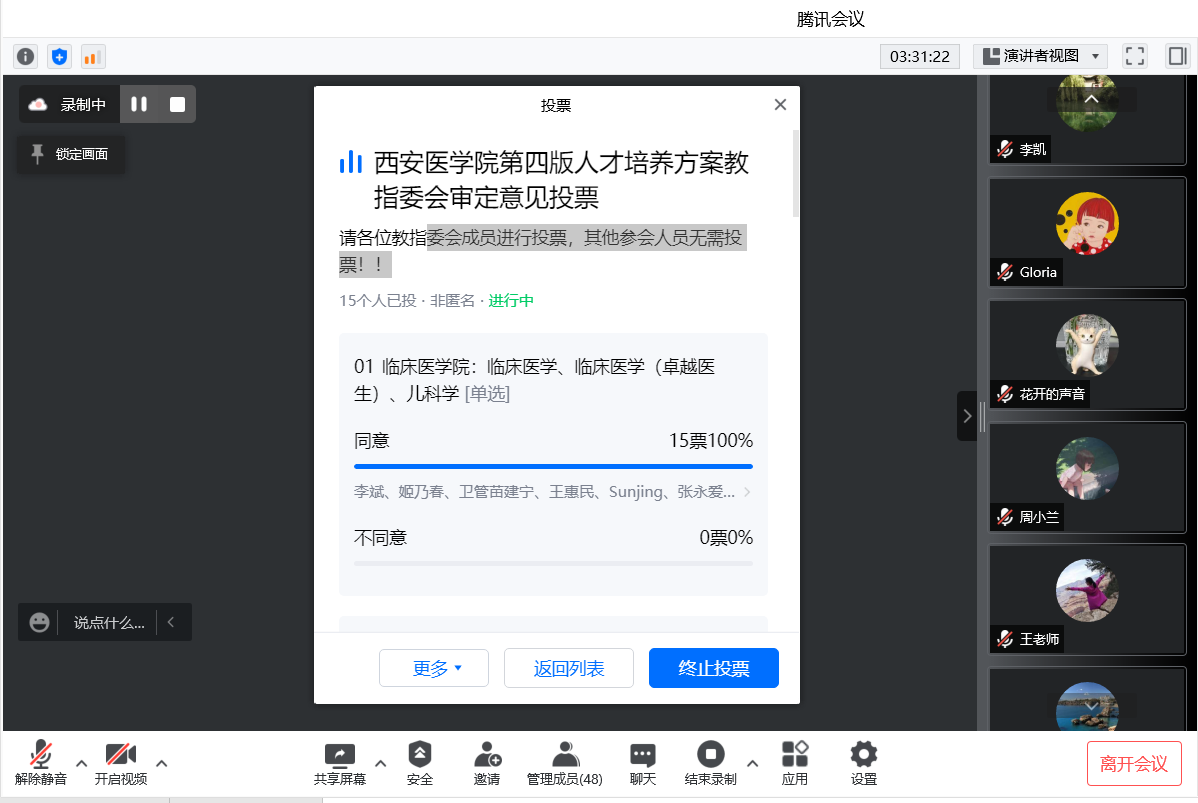Open the Apps icon
This screenshot has height=803, width=1198.
[x=794, y=763]
